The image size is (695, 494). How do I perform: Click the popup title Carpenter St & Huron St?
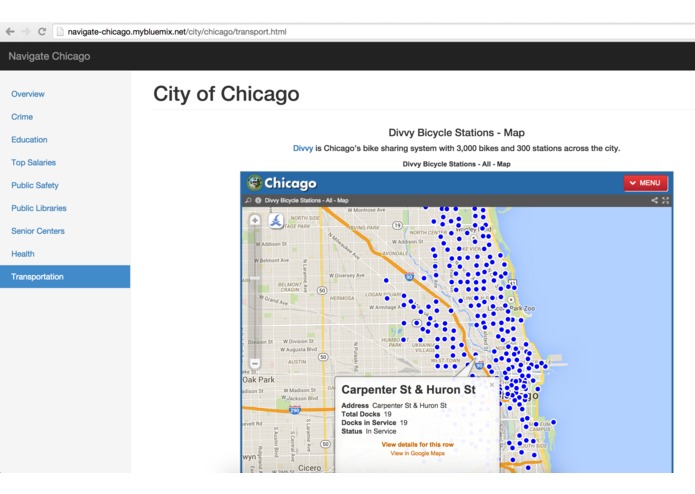(x=408, y=390)
